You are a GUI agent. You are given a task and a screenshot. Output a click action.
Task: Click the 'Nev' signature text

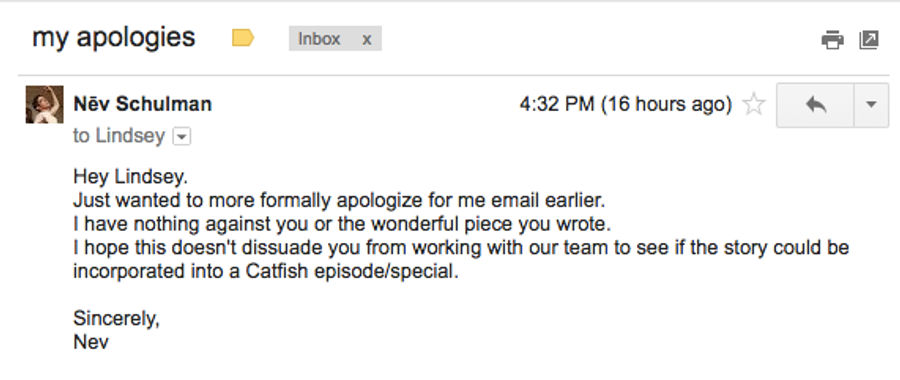coord(91,343)
